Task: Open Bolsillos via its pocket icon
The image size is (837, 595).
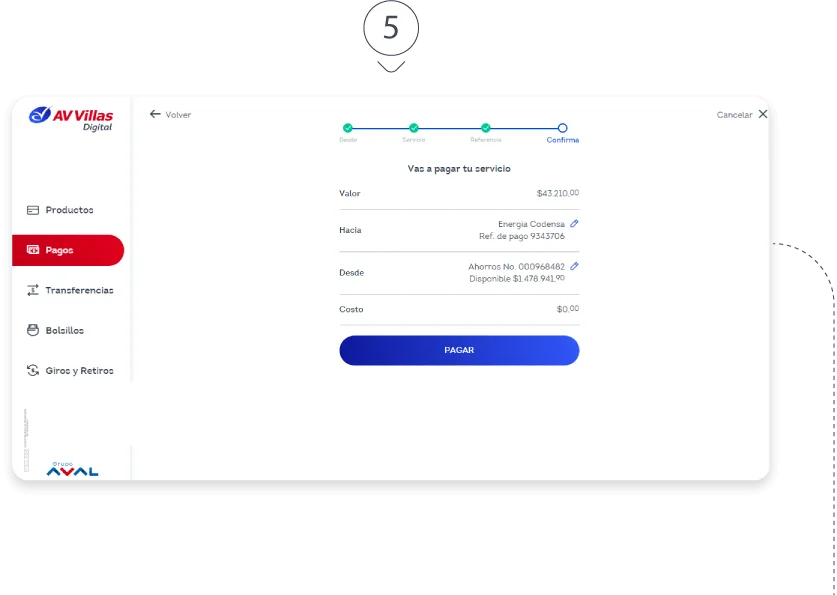Action: coord(32,330)
